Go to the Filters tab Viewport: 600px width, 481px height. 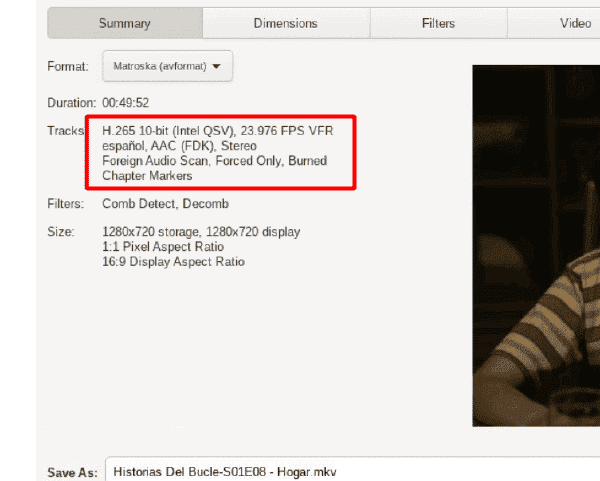tap(439, 23)
